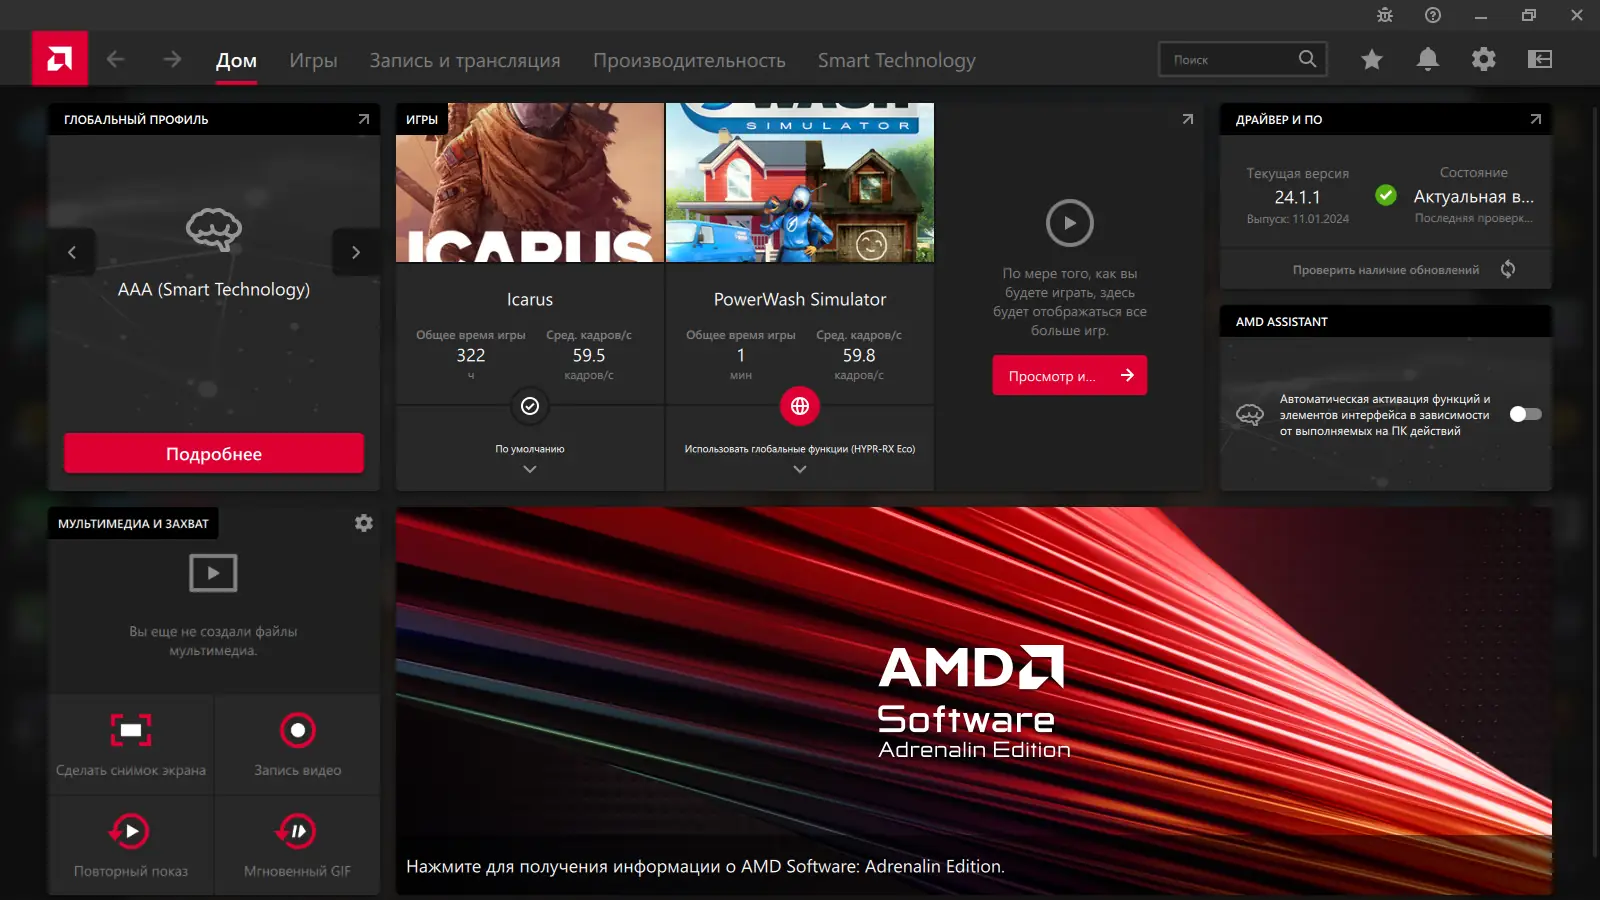The width and height of the screenshot is (1600, 900).
Task: Open the Icarus game thumbnail
Action: [530, 182]
